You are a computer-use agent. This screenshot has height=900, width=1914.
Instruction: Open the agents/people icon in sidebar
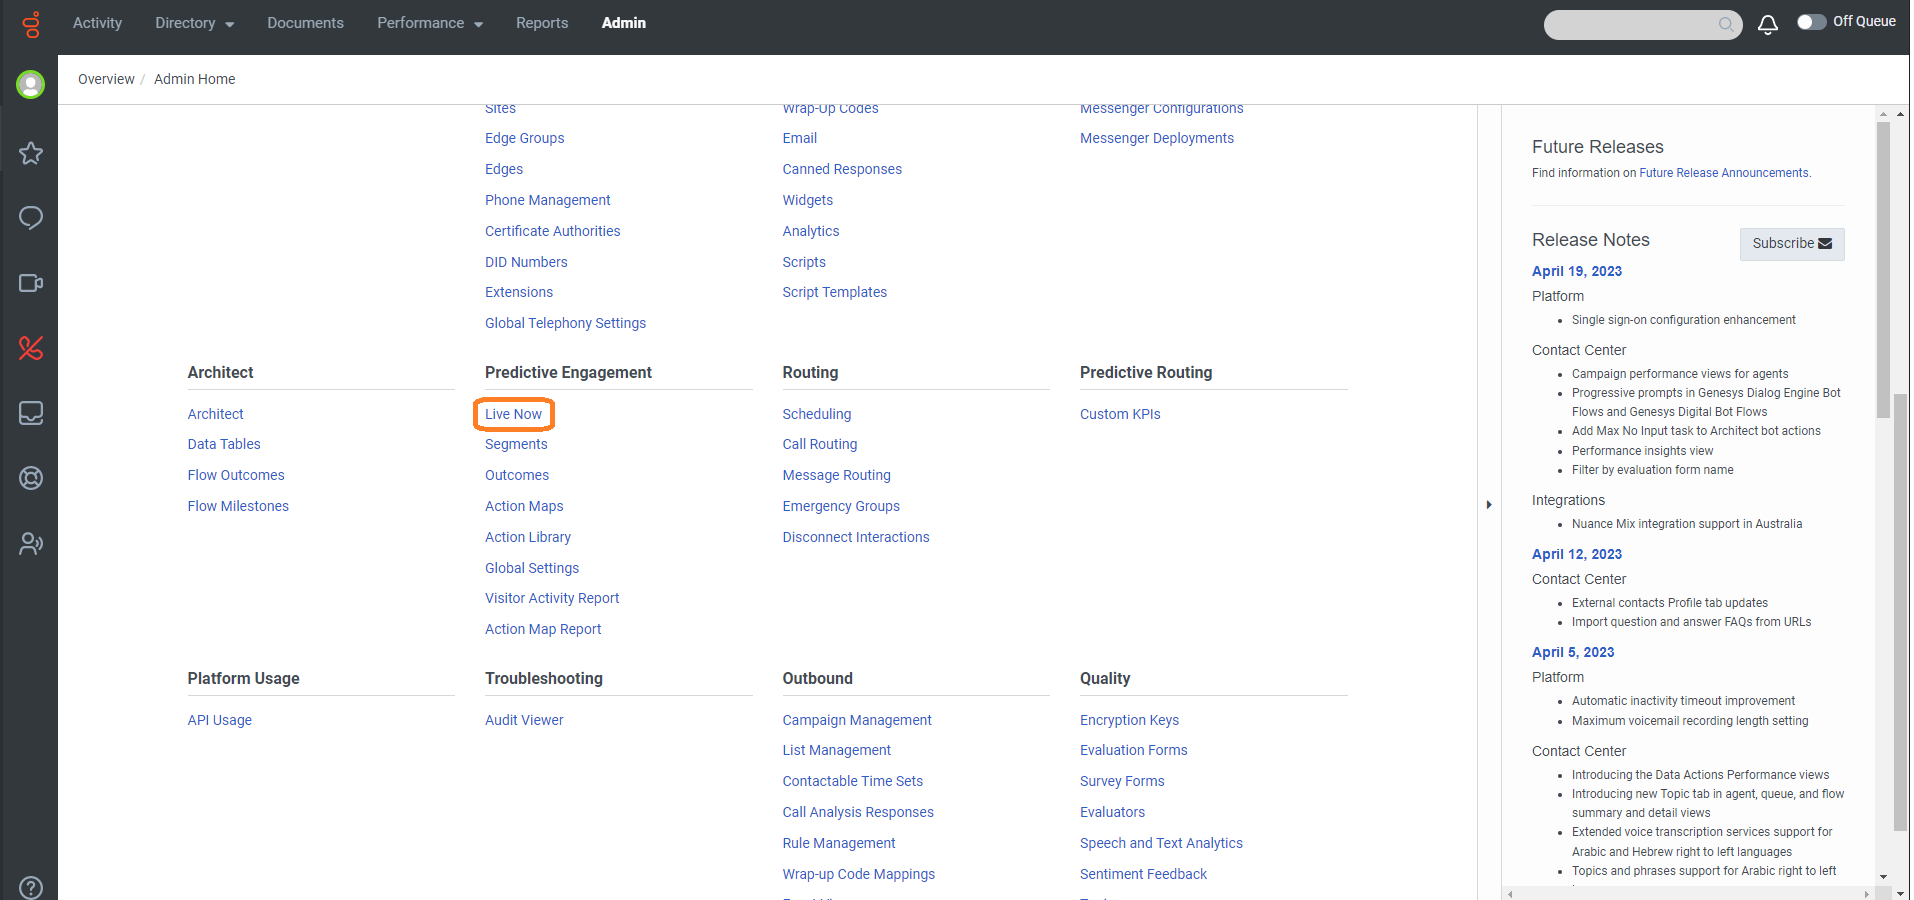click(30, 543)
